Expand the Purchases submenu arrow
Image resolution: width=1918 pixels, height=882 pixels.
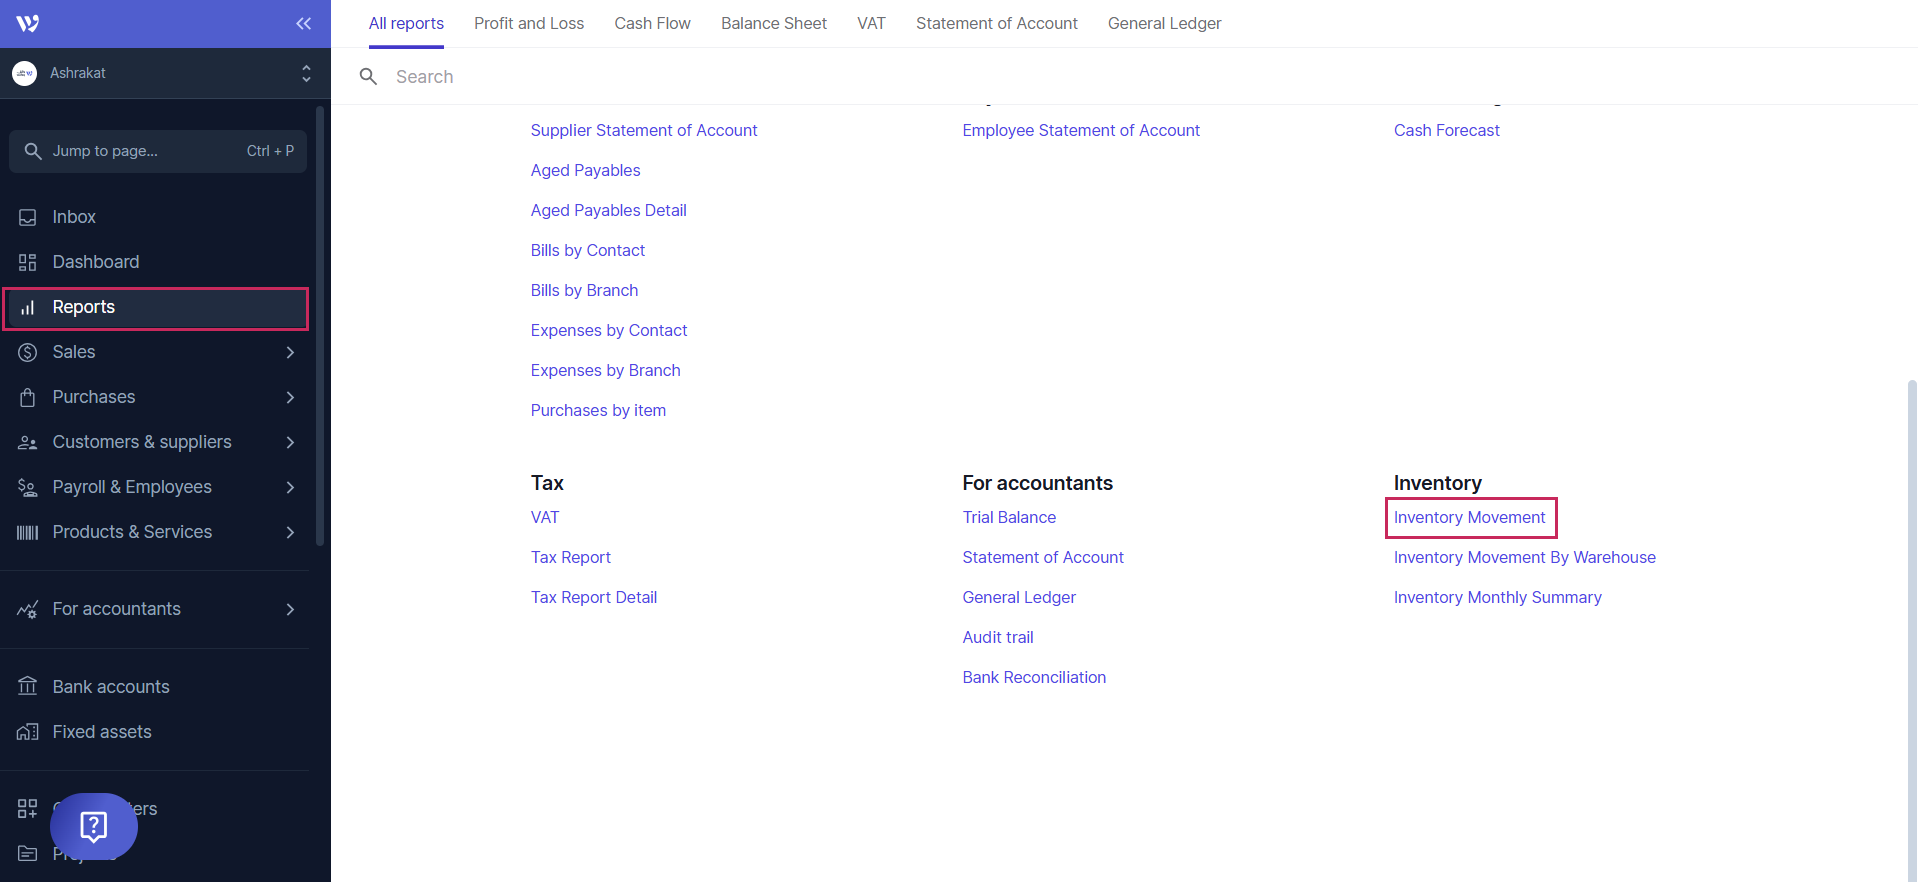[x=290, y=397]
